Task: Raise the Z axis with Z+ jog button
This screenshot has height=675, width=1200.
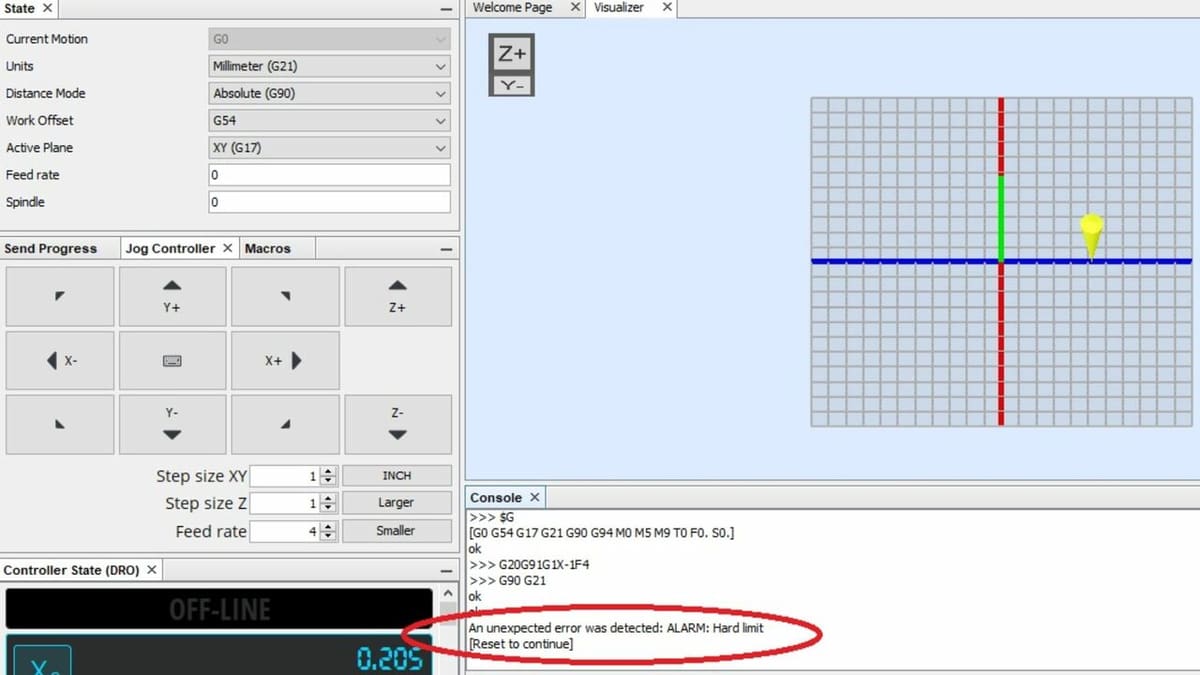Action: tap(397, 297)
